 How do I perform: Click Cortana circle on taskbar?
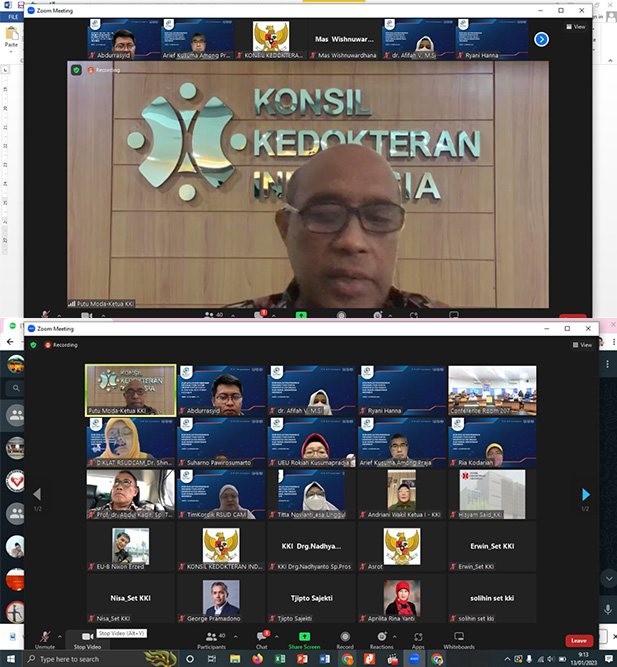(190, 659)
